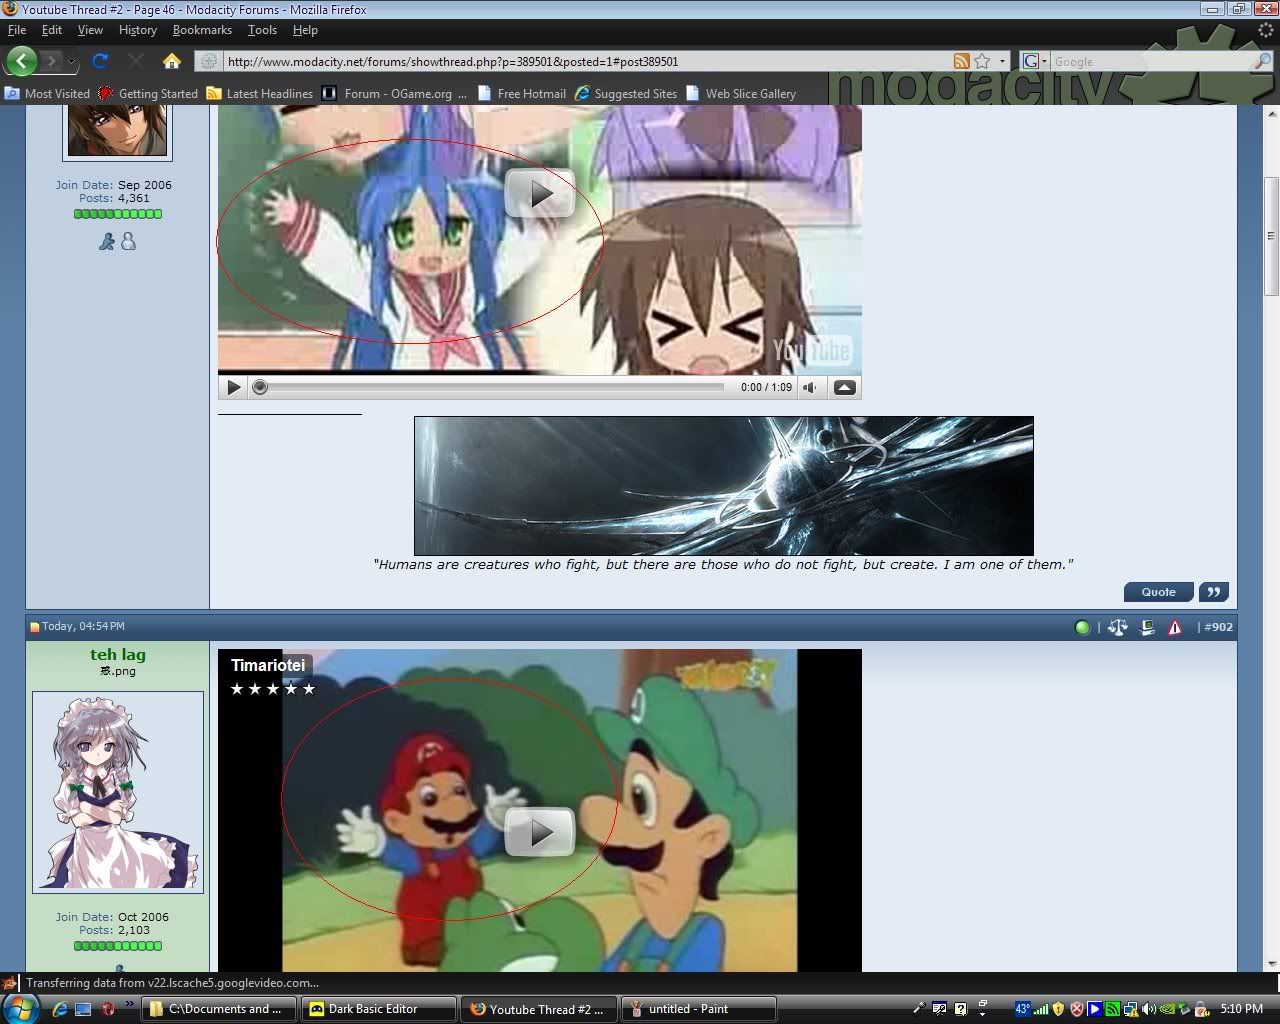Viewport: 1280px width, 1024px height.
Task: Click the first poster's reputation bar
Action: (x=118, y=214)
